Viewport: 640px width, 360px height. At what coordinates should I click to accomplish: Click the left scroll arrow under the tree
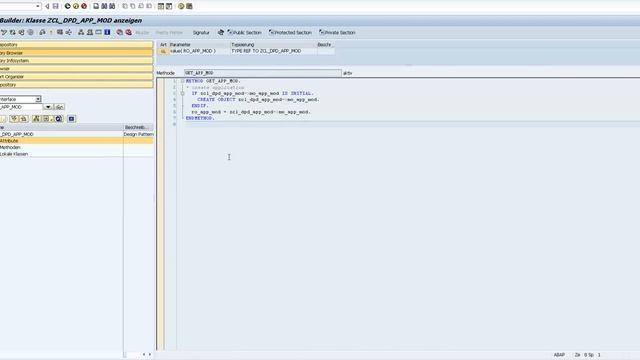point(144,354)
